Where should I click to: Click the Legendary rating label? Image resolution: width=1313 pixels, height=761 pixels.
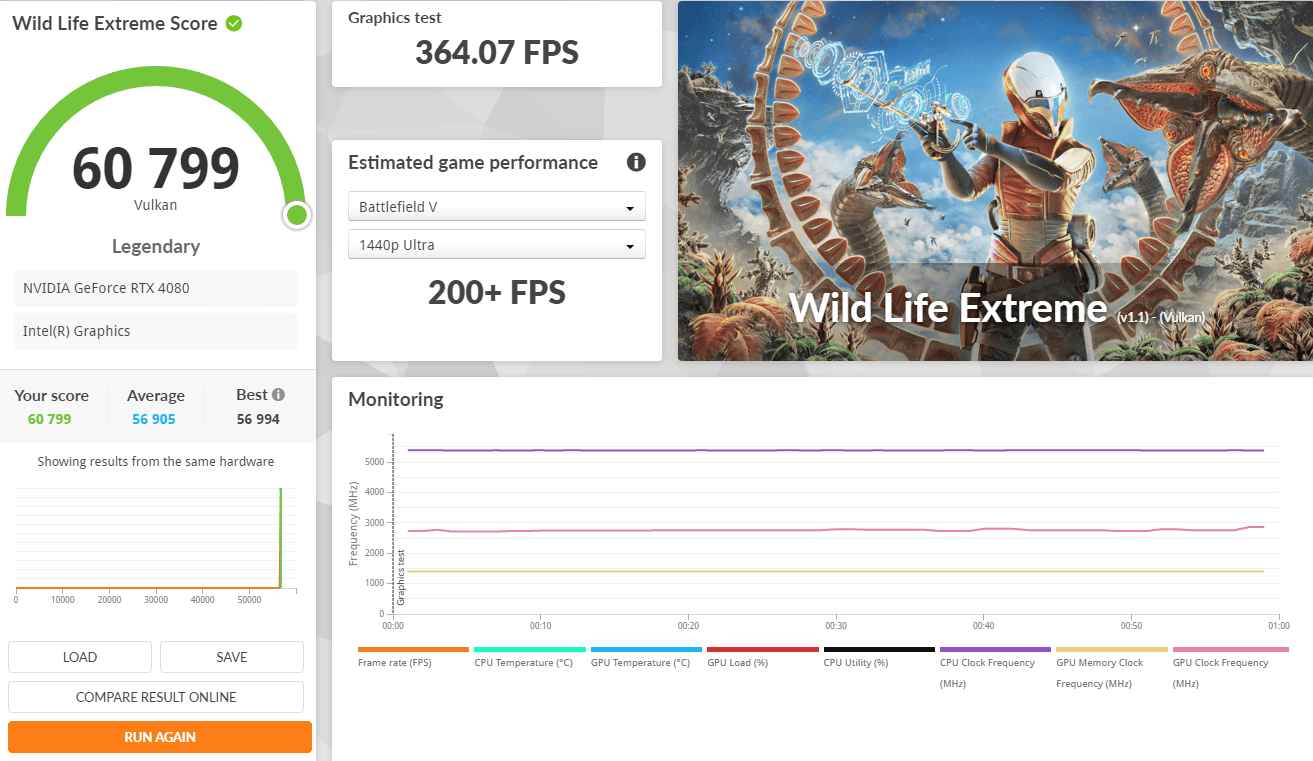click(x=156, y=246)
